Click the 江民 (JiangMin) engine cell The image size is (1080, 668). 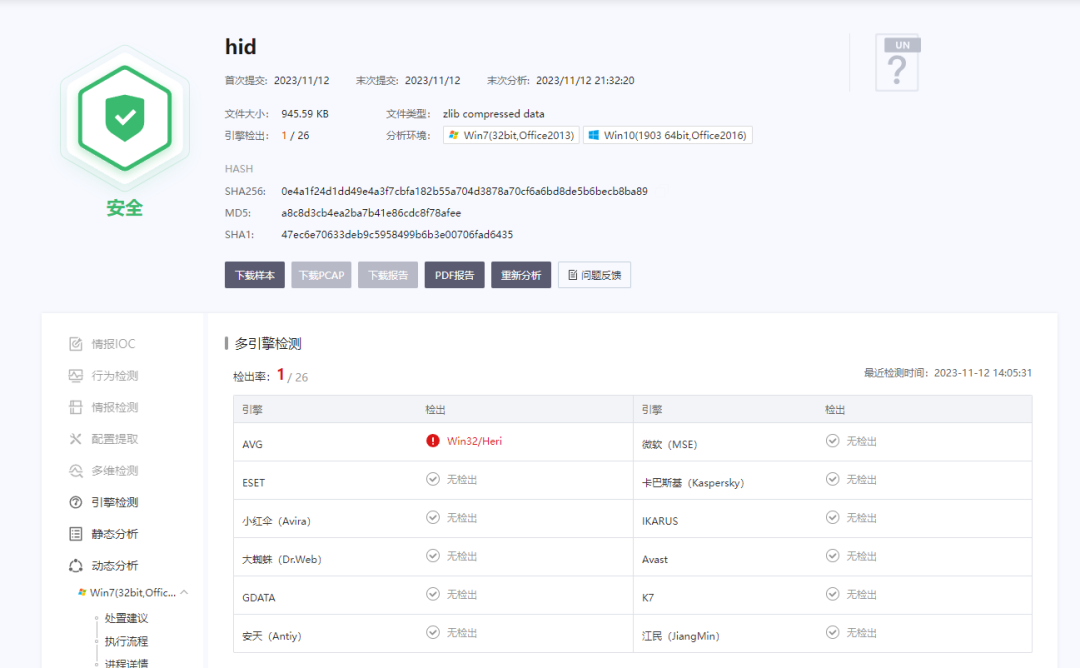pos(681,636)
